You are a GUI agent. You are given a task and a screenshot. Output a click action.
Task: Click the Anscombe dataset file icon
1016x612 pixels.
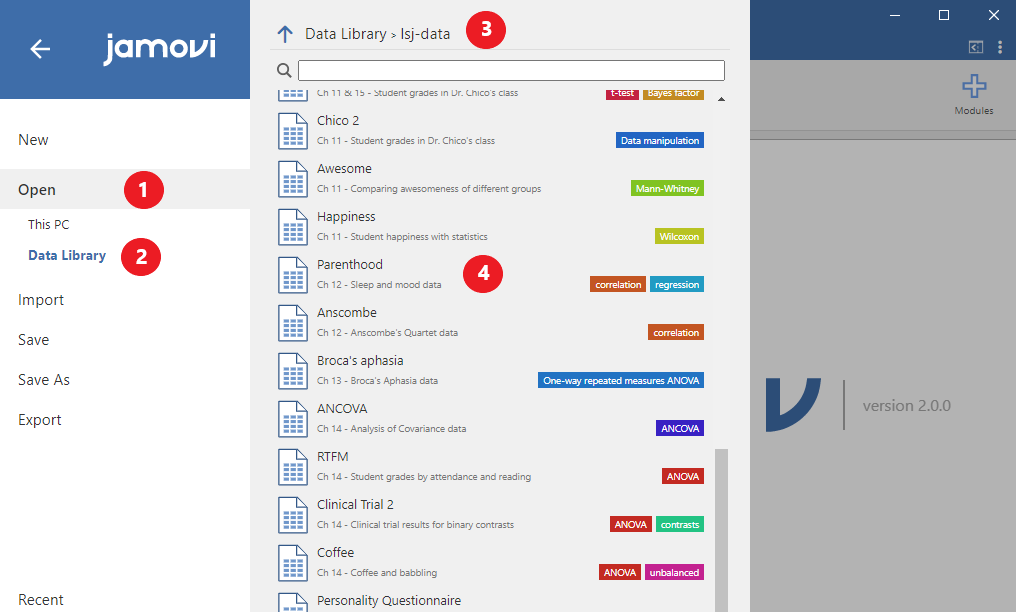293,323
